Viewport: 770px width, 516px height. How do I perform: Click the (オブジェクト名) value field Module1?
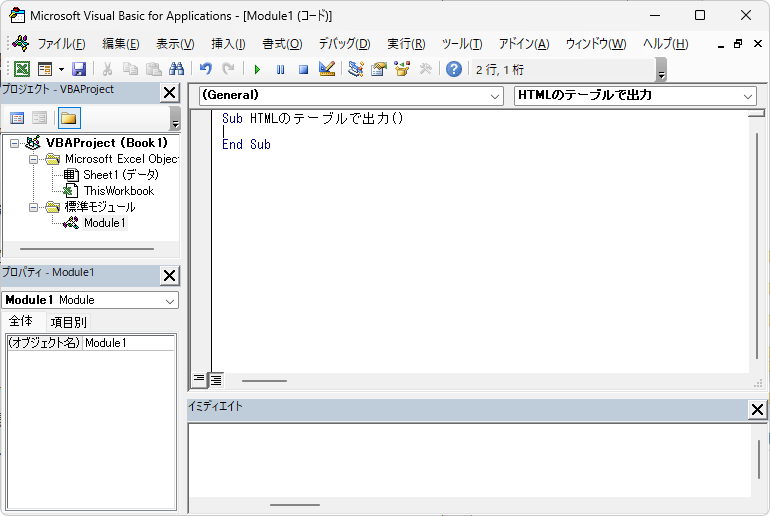(x=128, y=343)
